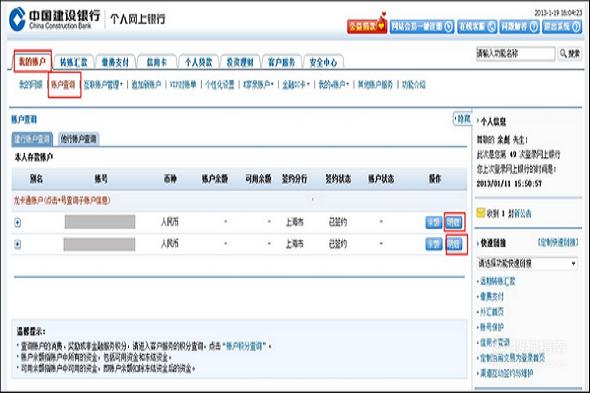Click the yellow envelope new-notice icon

click(x=481, y=213)
